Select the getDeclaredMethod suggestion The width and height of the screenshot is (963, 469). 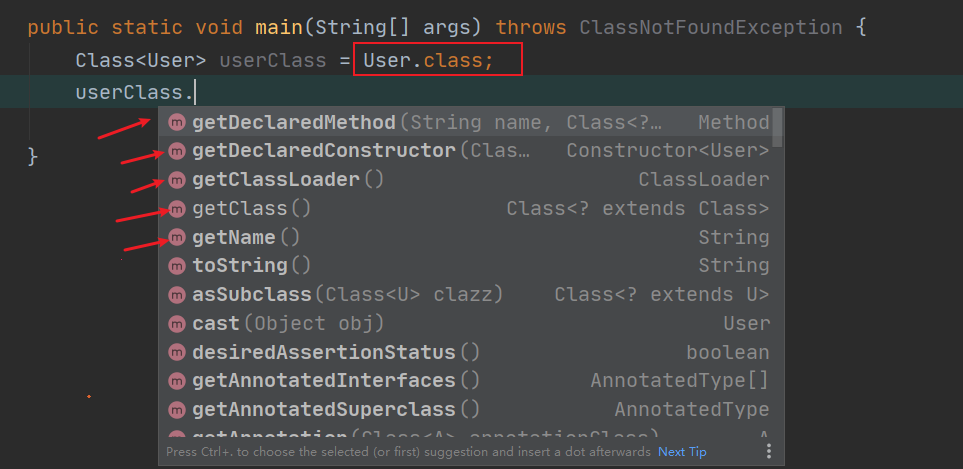click(x=294, y=123)
